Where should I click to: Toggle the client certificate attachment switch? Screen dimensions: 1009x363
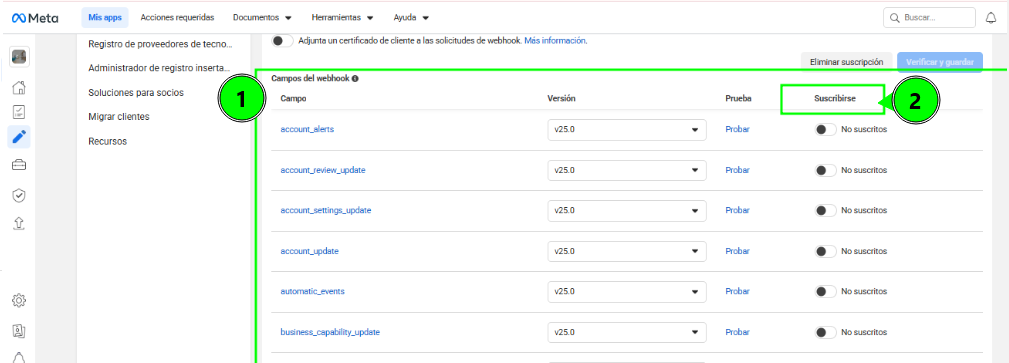(x=282, y=41)
